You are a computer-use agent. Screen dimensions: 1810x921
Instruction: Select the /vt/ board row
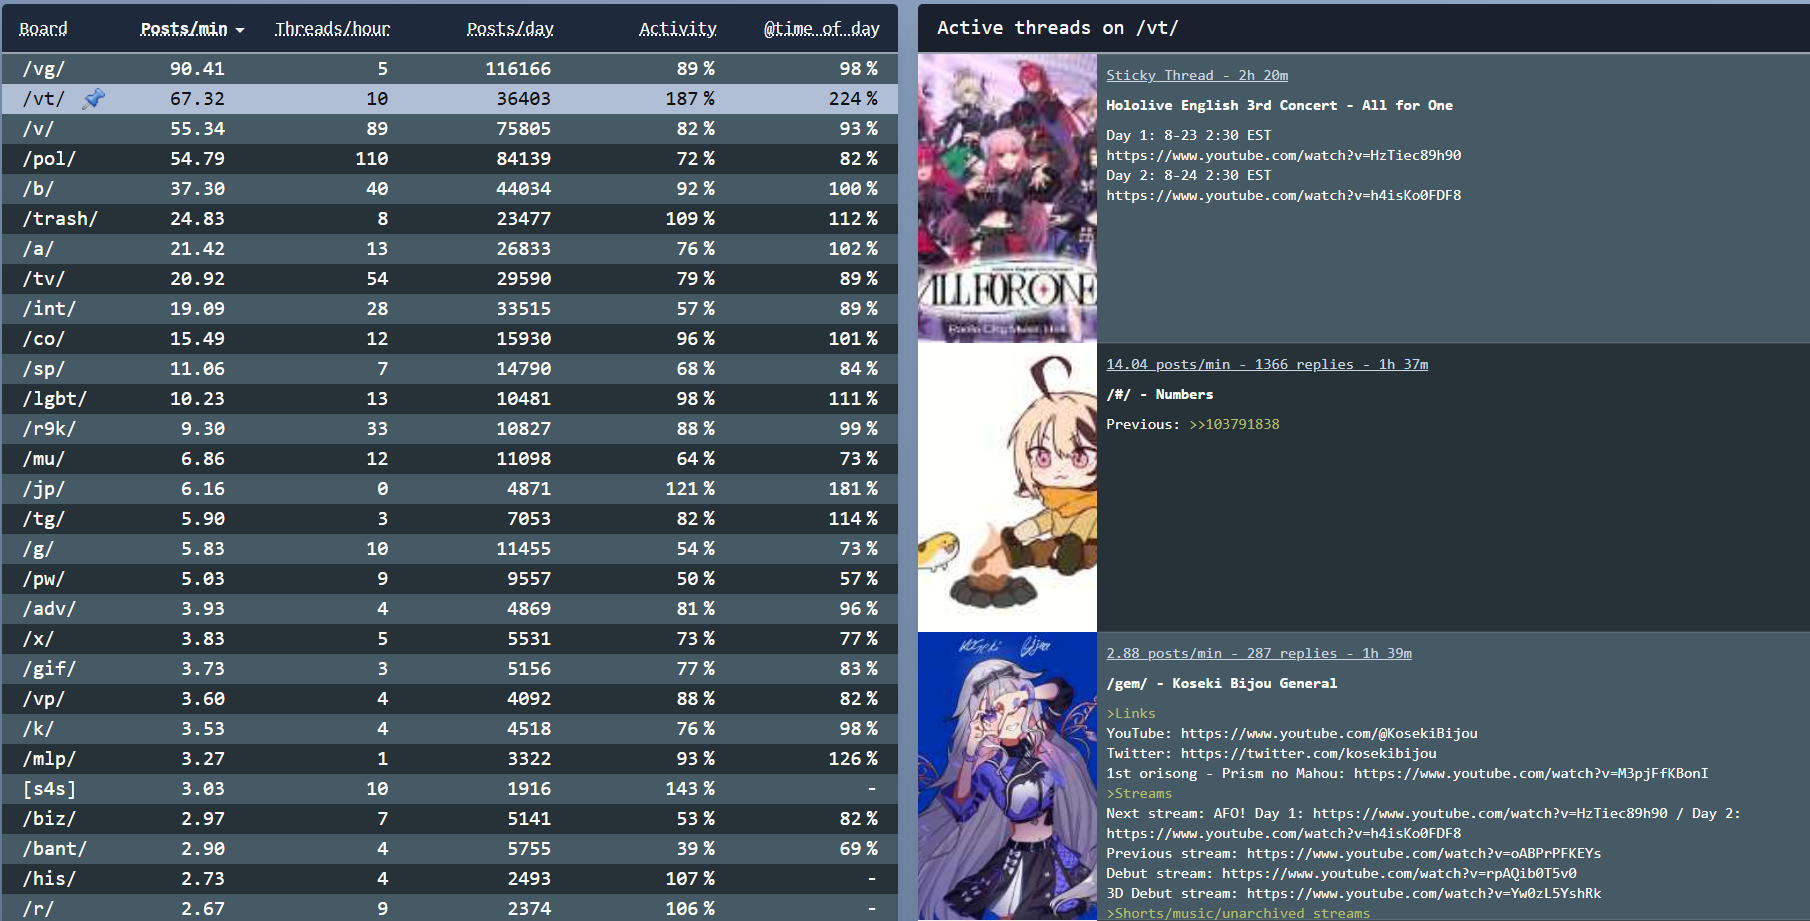(x=449, y=98)
